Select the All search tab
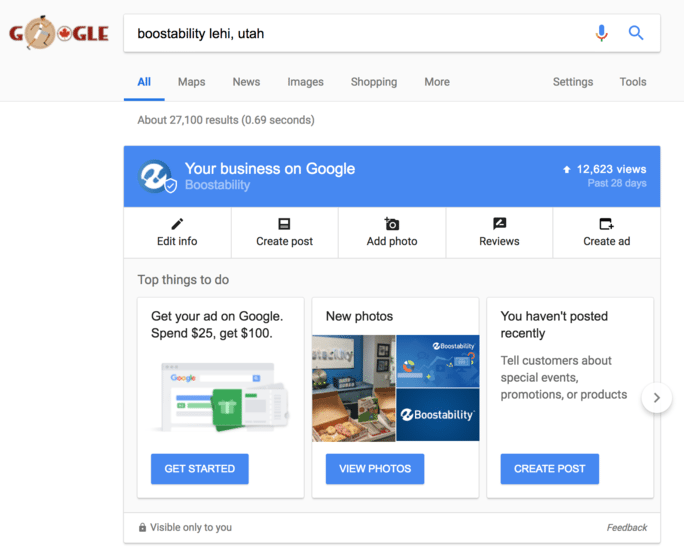This screenshot has width=684, height=558. [144, 82]
